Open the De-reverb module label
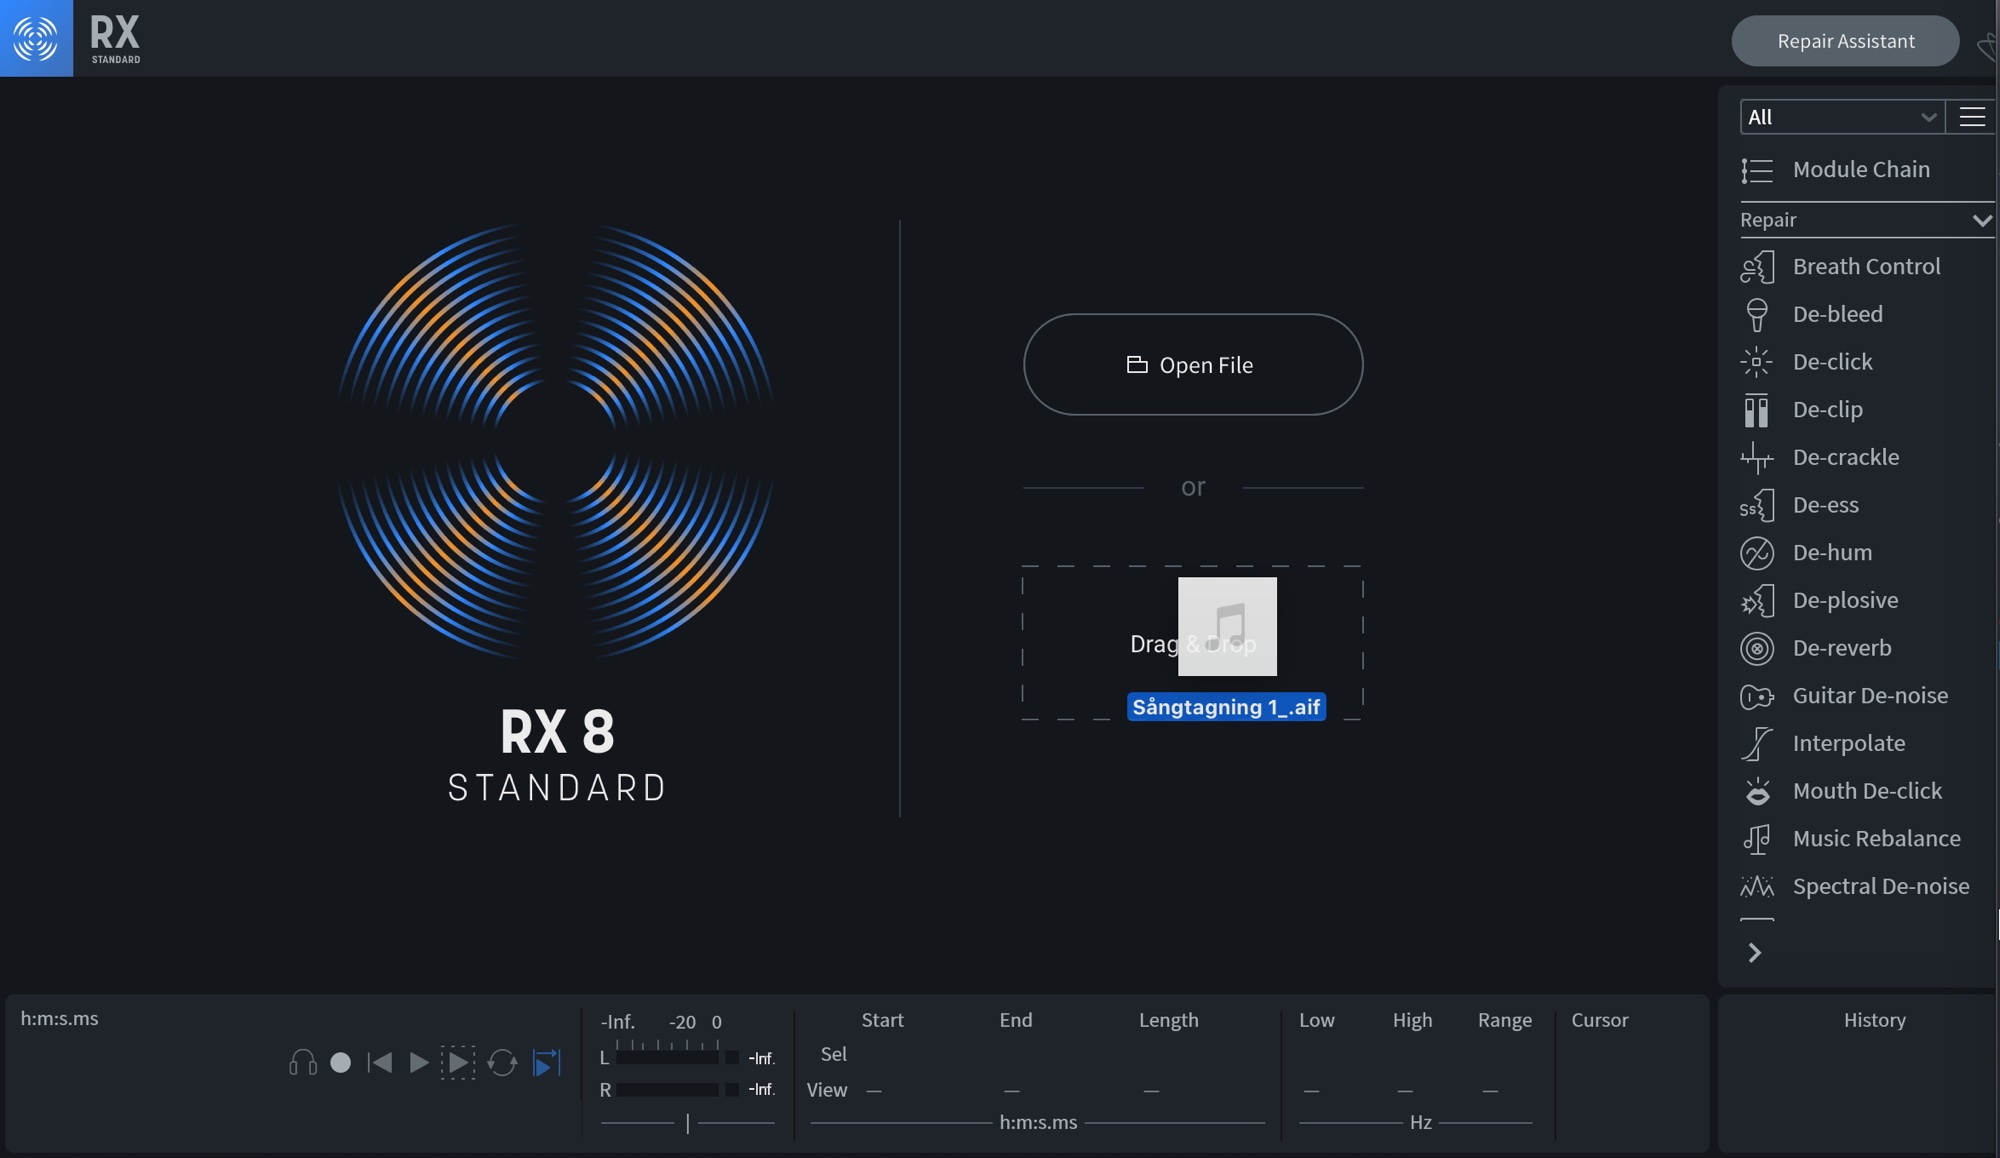Screen dimensions: 2000x1158 pyautogui.click(x=1842, y=648)
